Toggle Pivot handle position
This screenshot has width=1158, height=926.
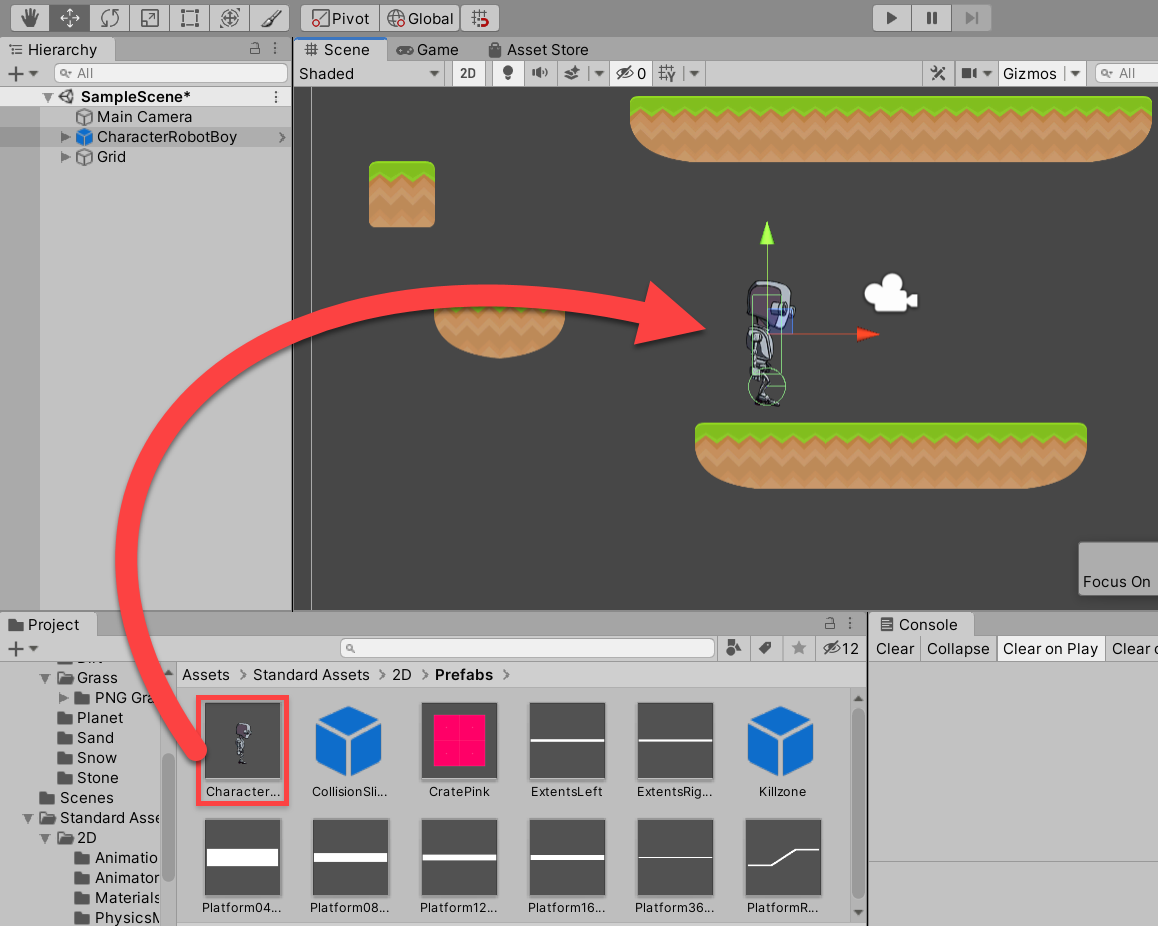click(340, 18)
